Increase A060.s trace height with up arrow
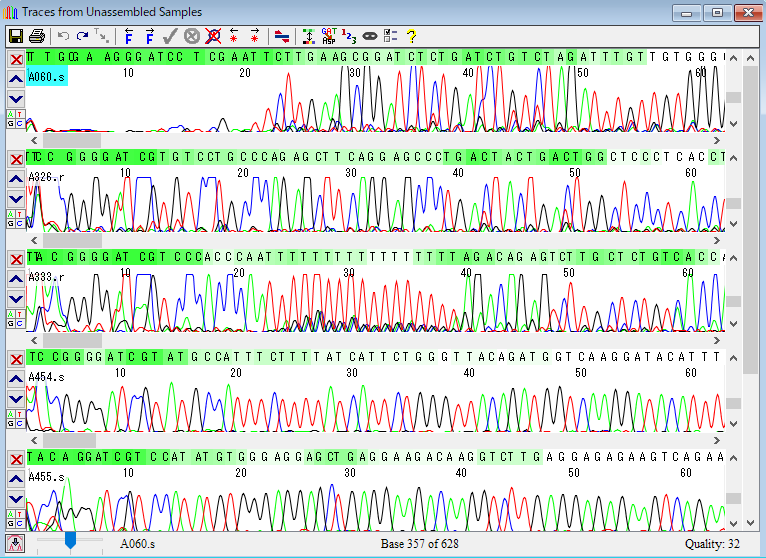 pos(733,58)
